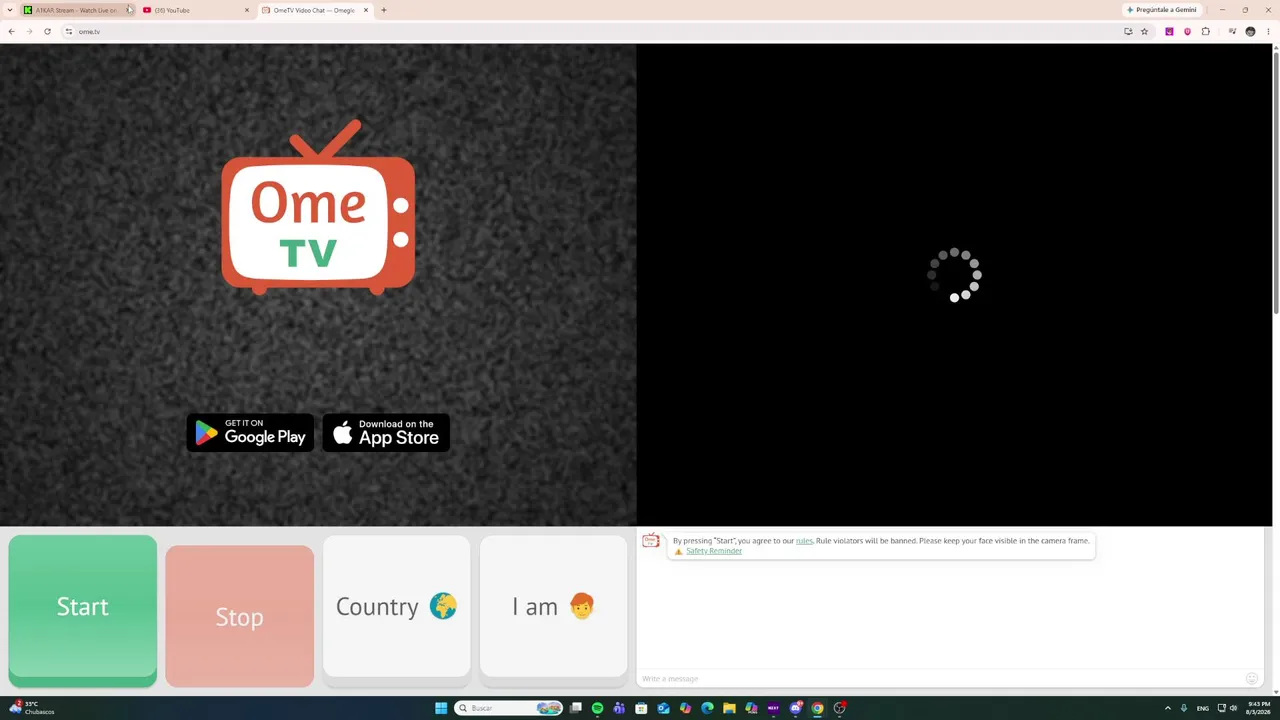Expand the tab search dropdown arrow

pos(9,10)
